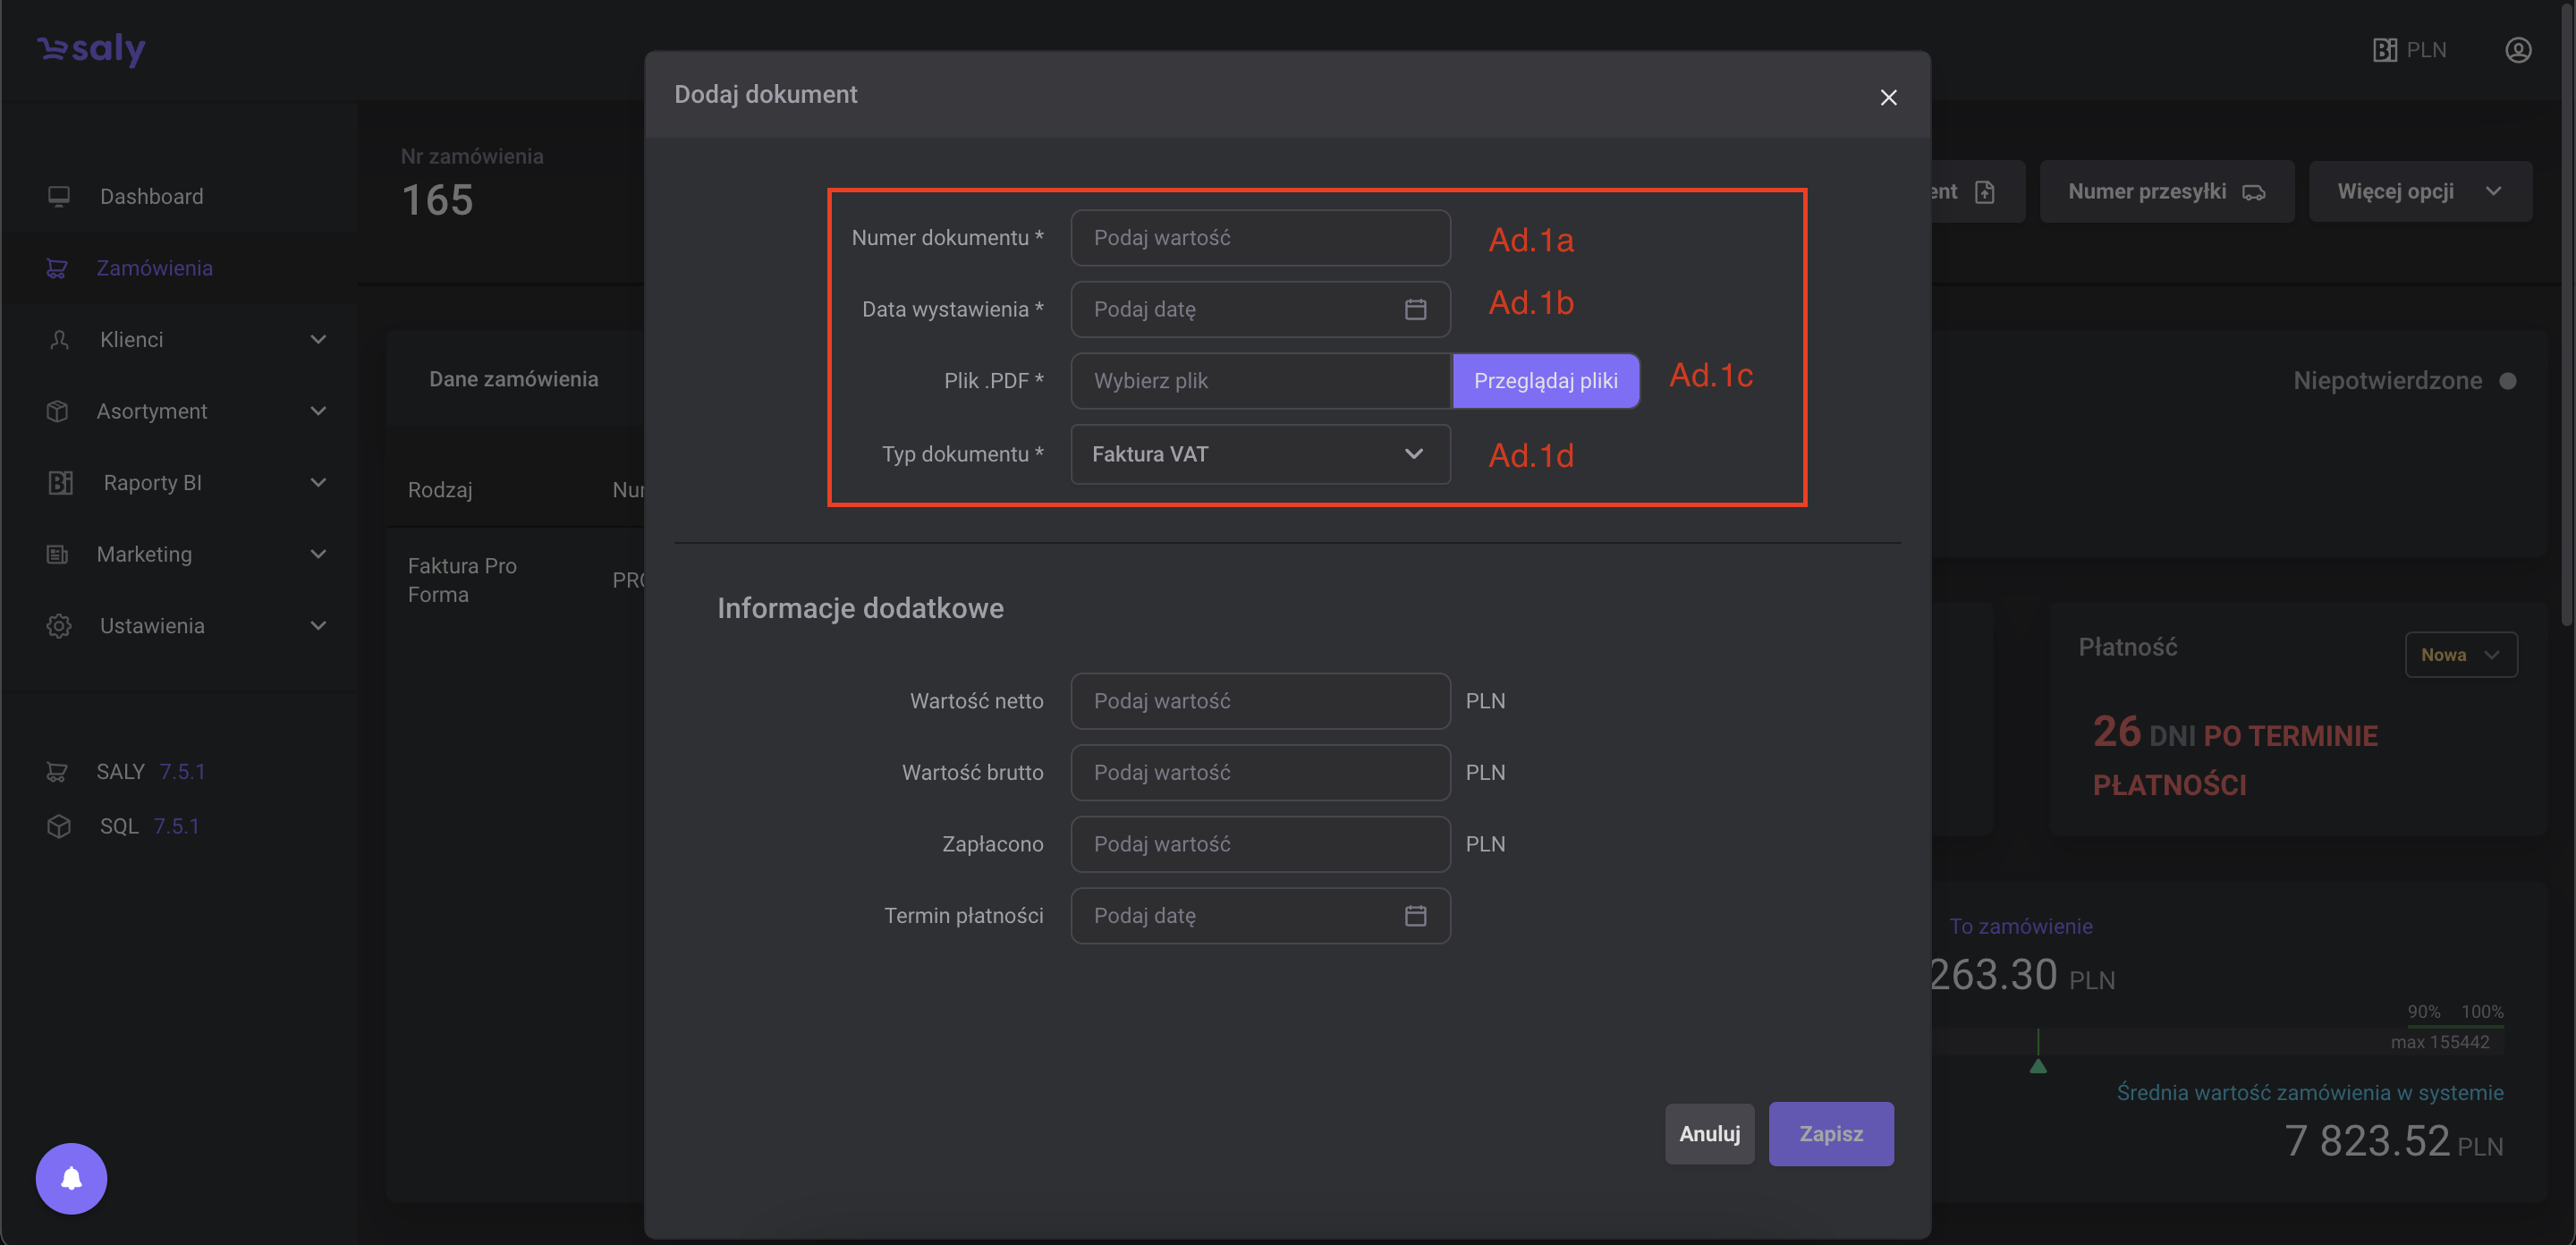The width and height of the screenshot is (2576, 1245).
Task: Open Zamówienia in sidebar
Action: [x=154, y=268]
